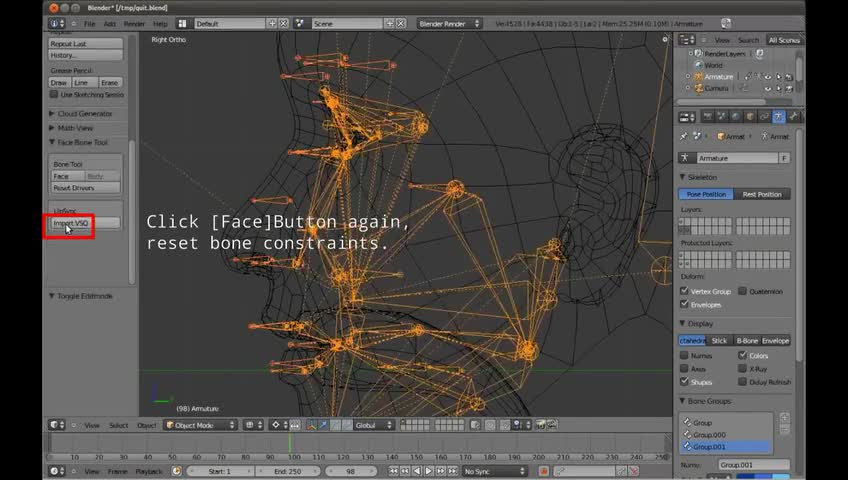Enable the Axes display checkbox
This screenshot has width=848, height=480.
684,368
